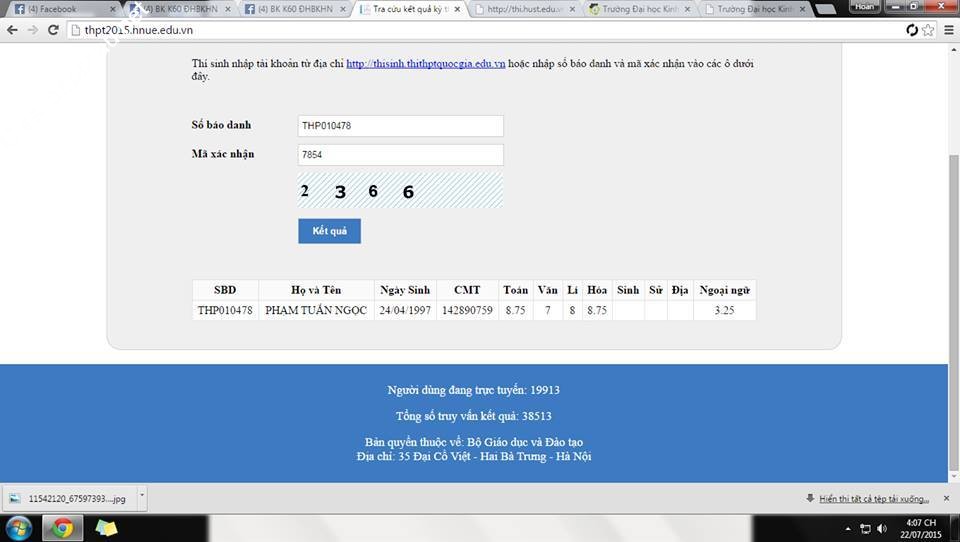The image size is (960, 542).
Task: Bookmark this page with the star icon
Action: tap(929, 30)
